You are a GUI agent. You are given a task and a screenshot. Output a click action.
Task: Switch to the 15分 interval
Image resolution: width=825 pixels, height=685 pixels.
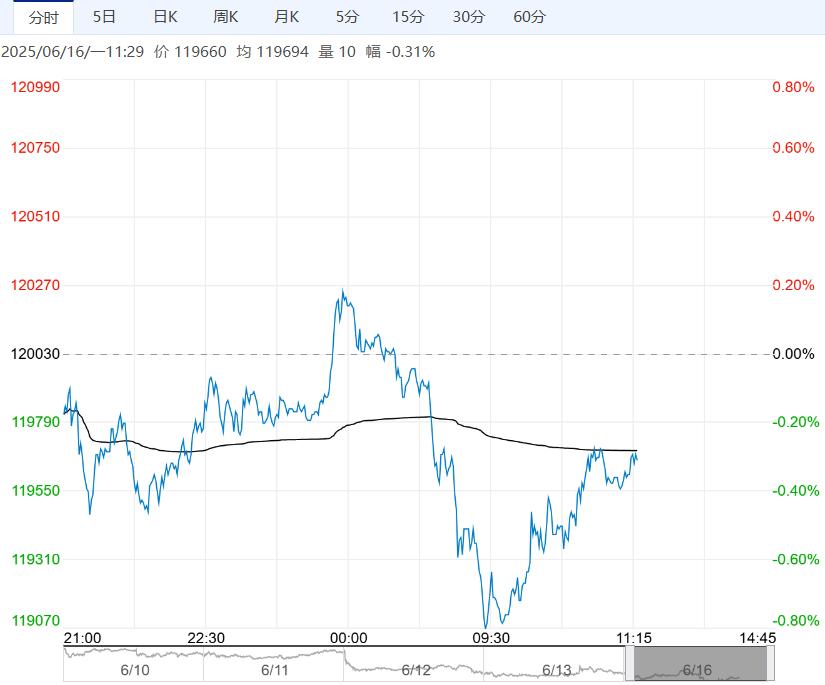coord(408,17)
